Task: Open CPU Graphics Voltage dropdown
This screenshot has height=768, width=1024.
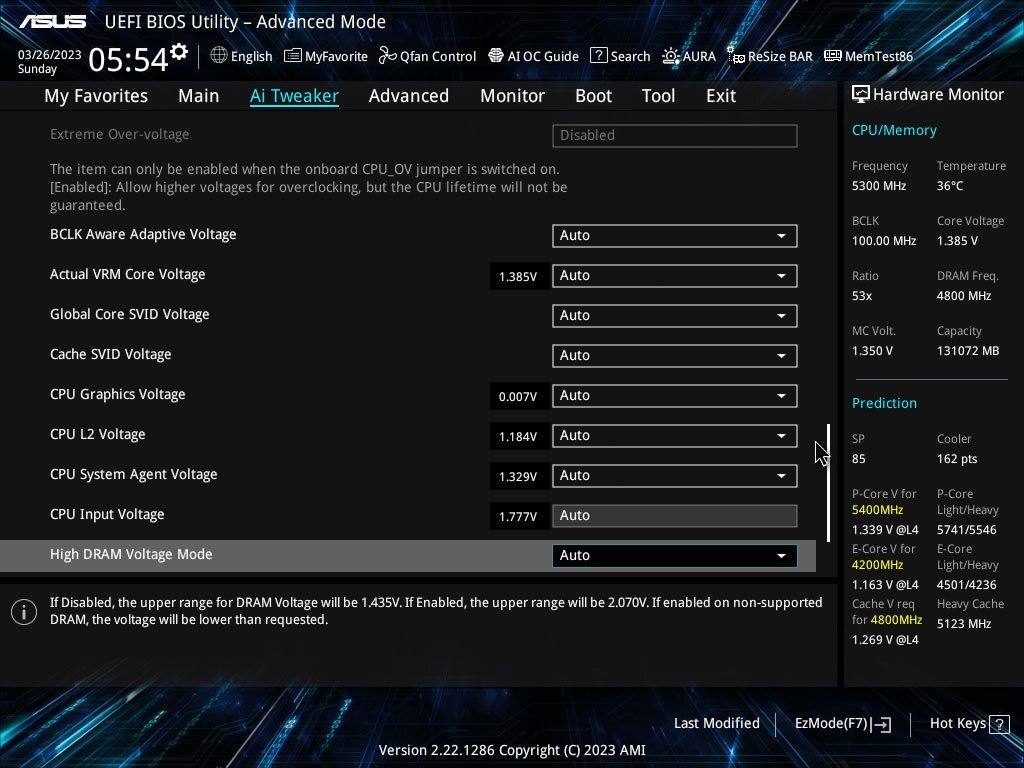Action: pos(675,396)
